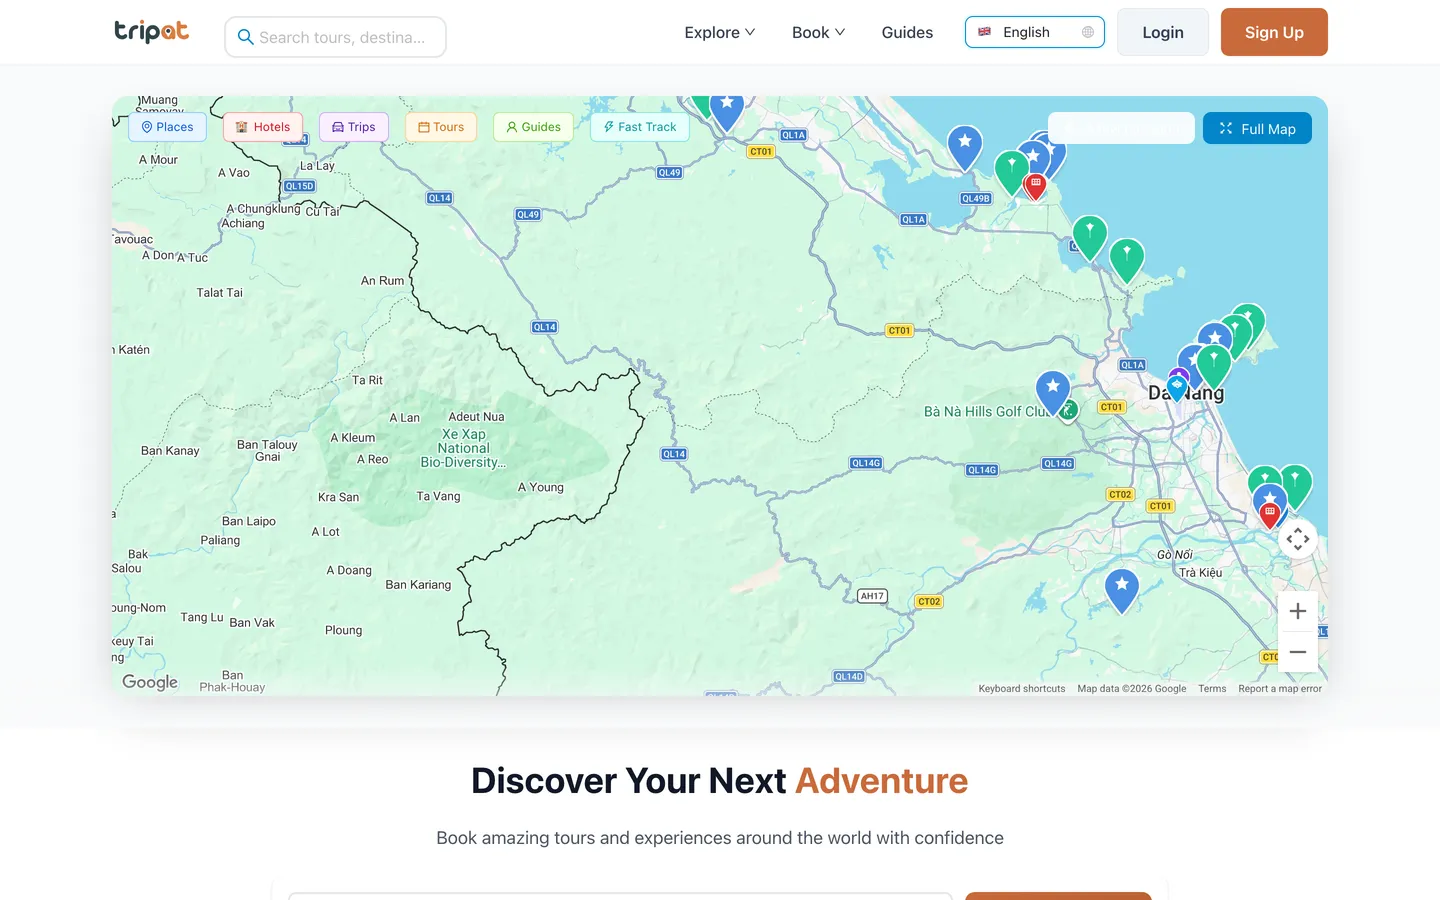
Task: Select blue star marker below Trà Kiệu
Action: 1122,589
